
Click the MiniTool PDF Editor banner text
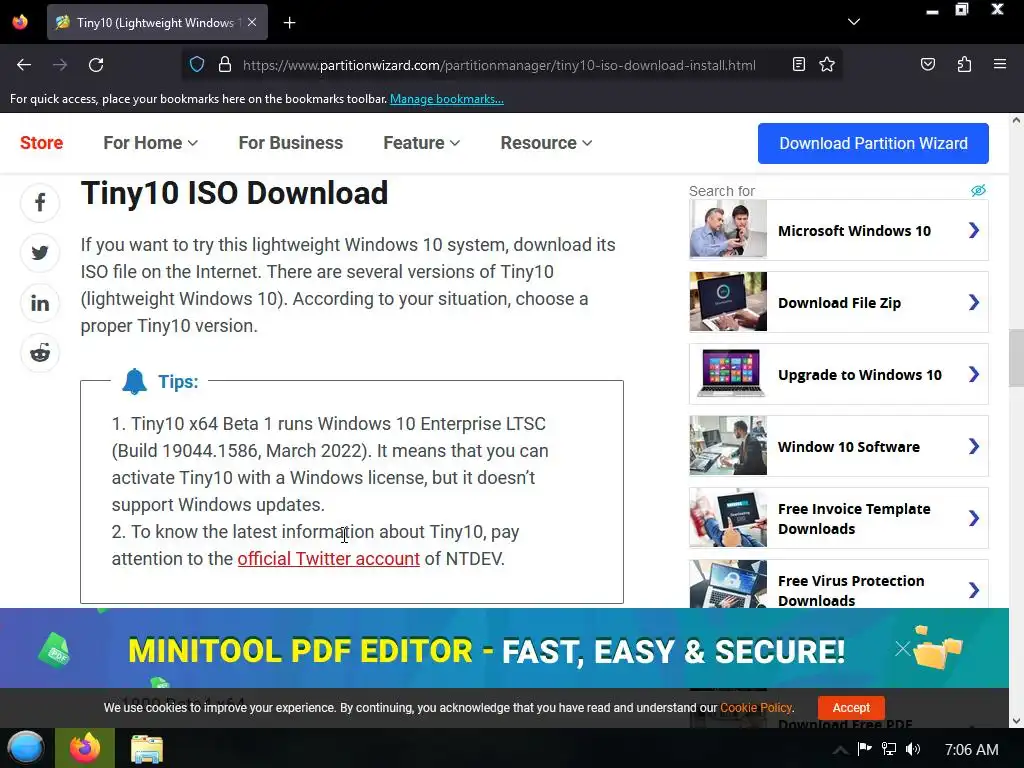[487, 651]
